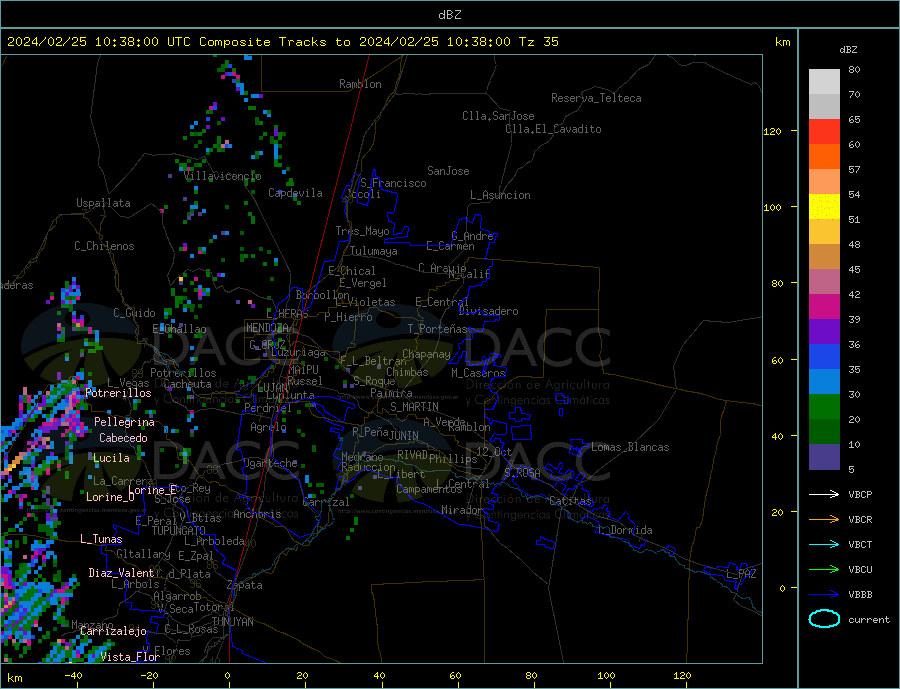Click the Vista_Flor label
Screen dimensions: 900x689
[x=130, y=657]
